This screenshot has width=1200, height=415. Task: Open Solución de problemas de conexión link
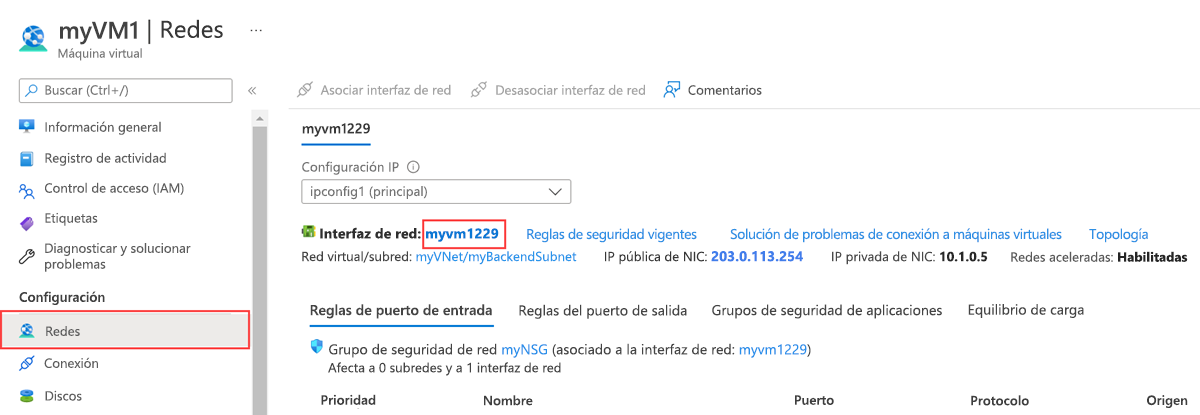[x=895, y=234]
